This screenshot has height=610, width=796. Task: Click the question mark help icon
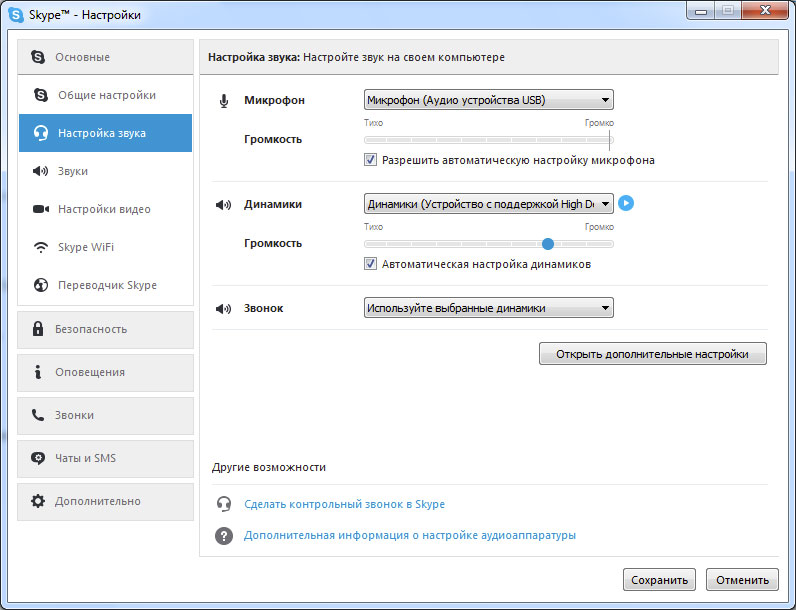click(x=224, y=535)
